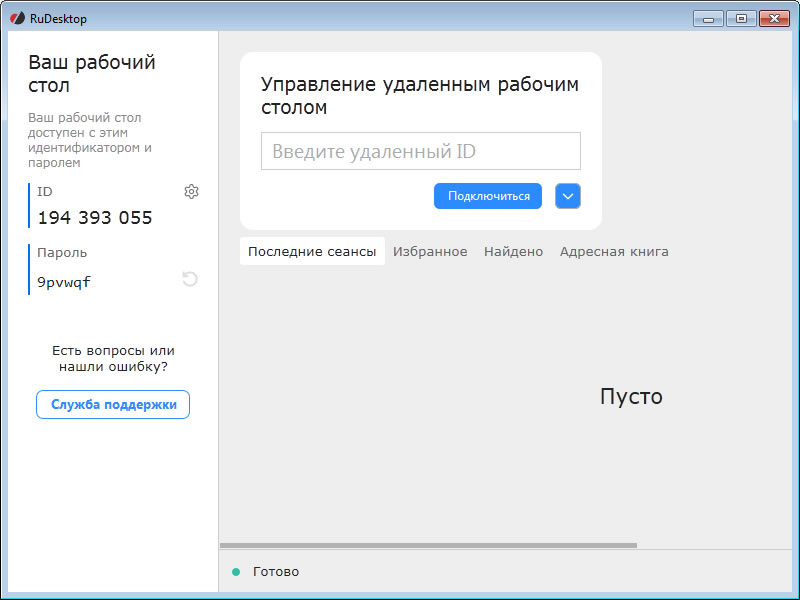Click the Готово status text
Screen dimensions: 800x600
(276, 572)
